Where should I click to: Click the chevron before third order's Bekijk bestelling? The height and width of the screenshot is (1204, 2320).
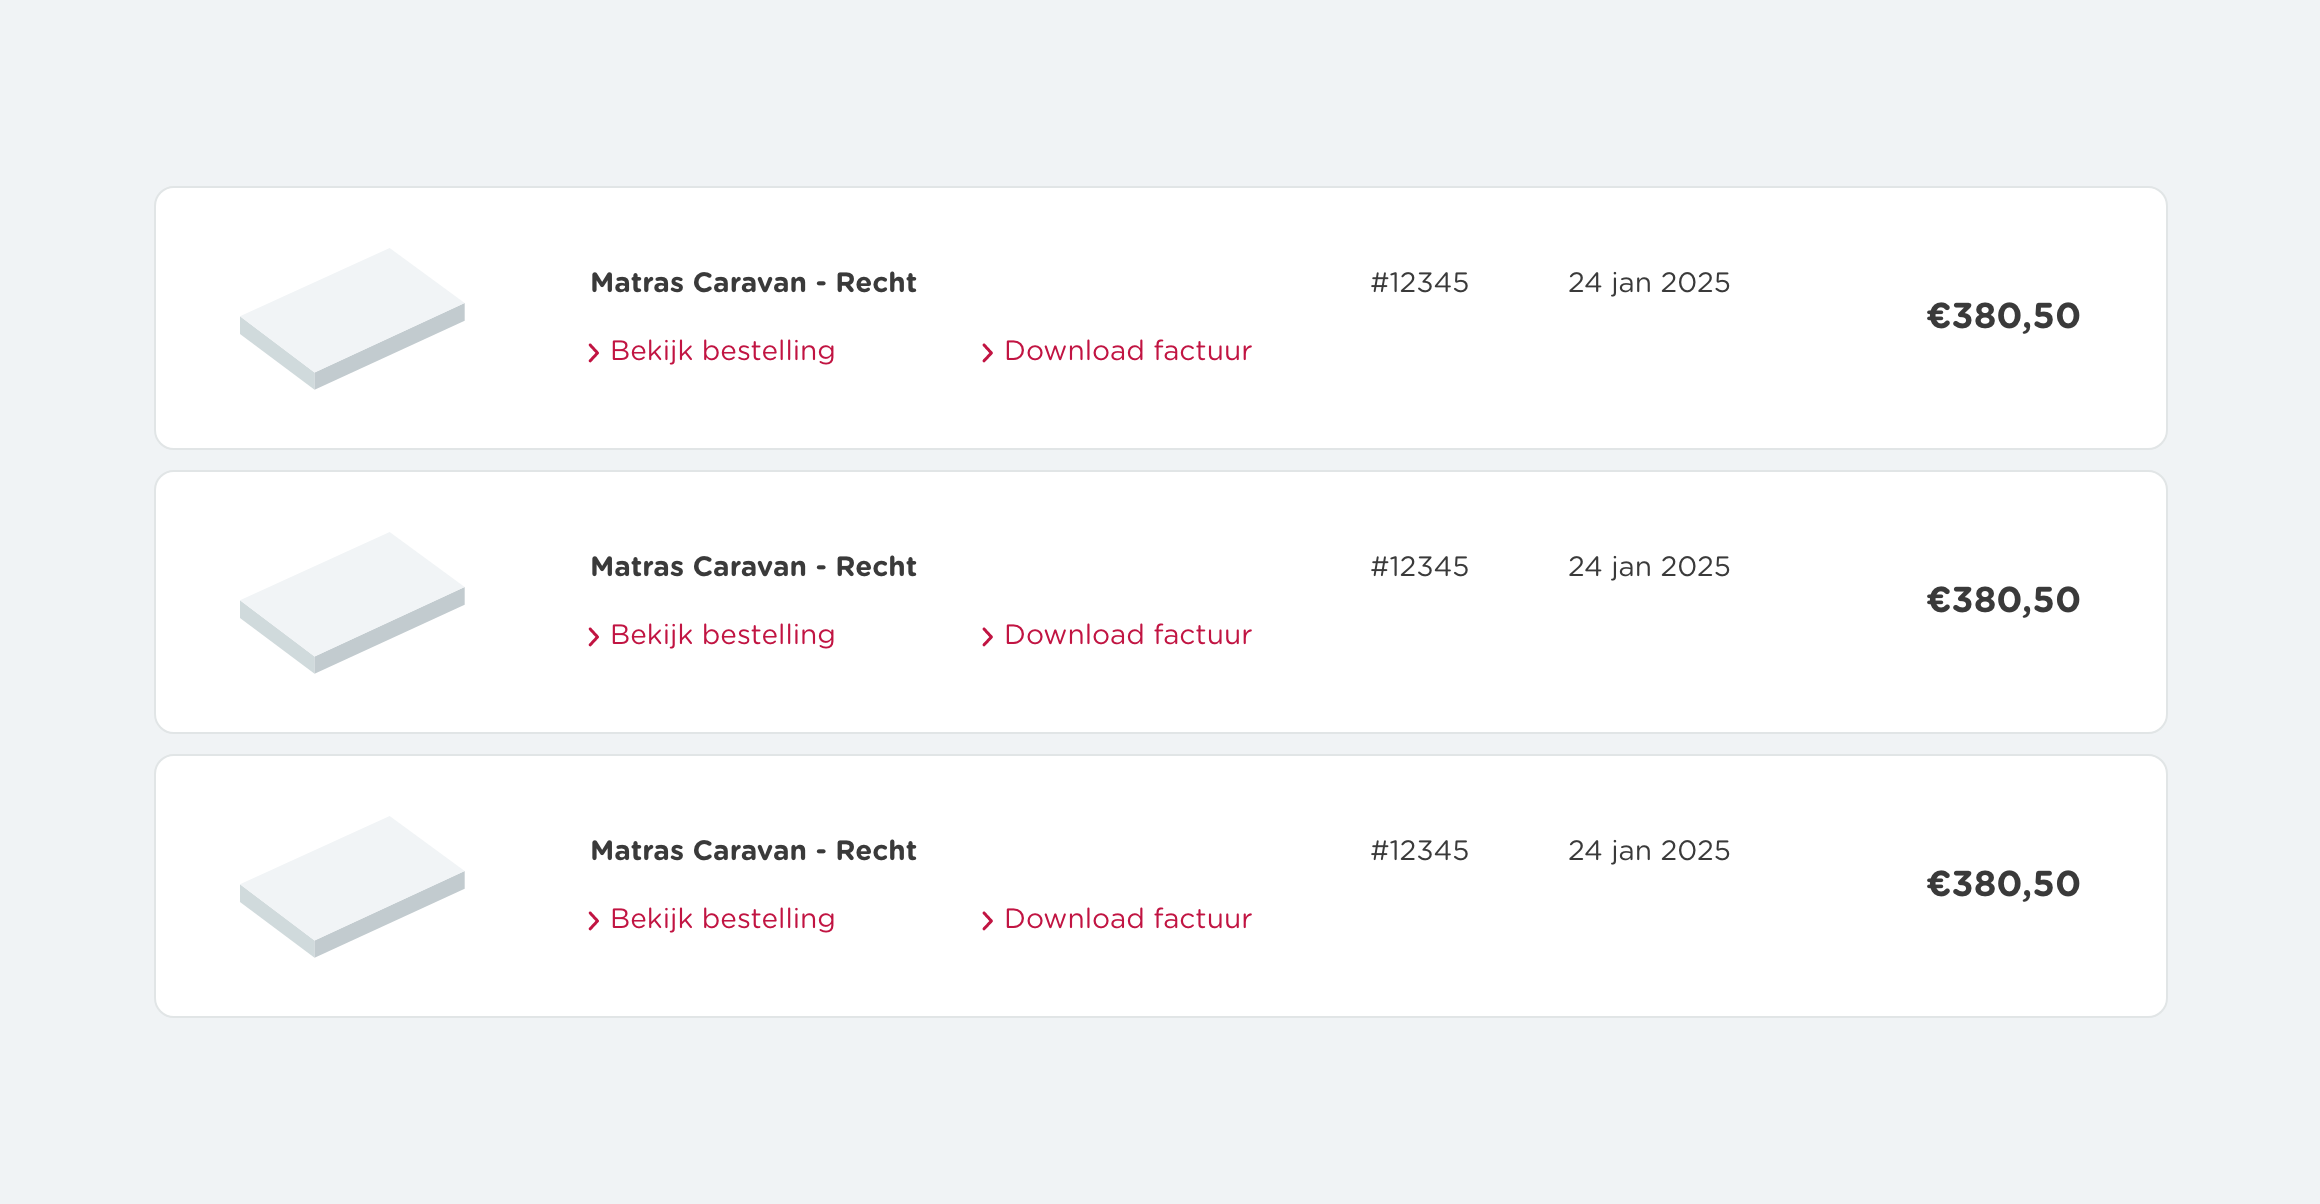pyautogui.click(x=594, y=921)
